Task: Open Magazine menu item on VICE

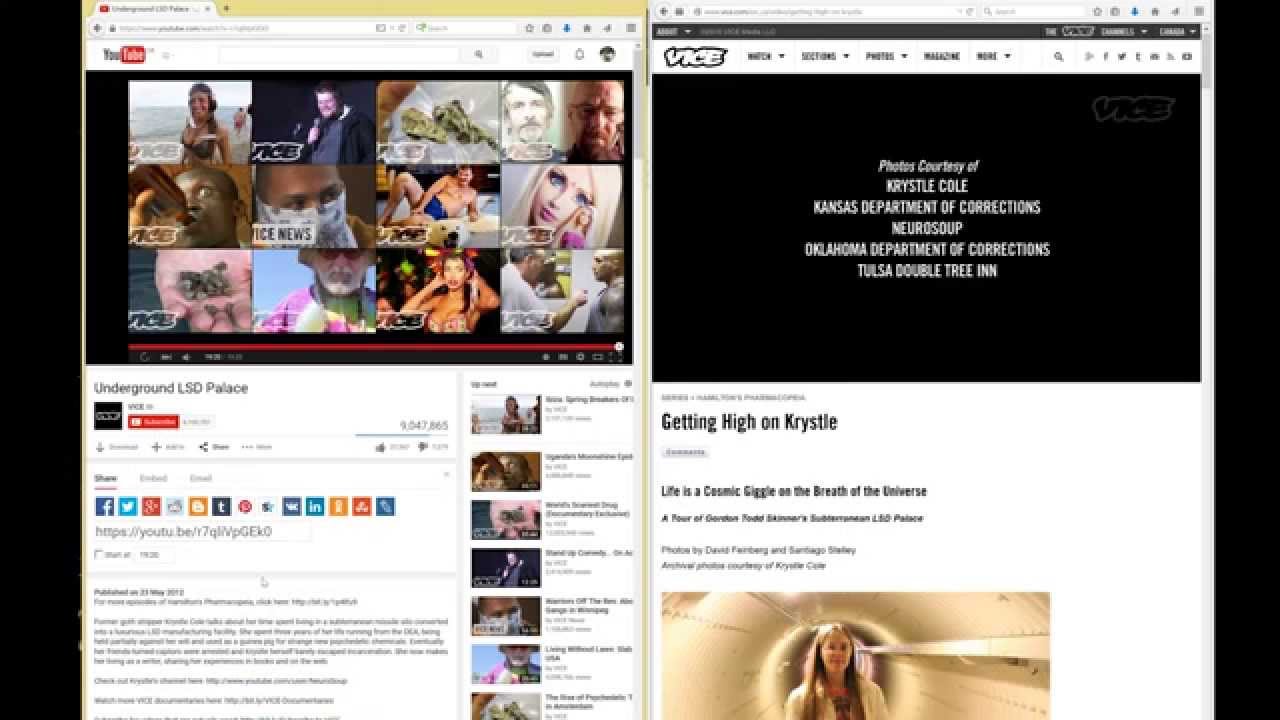Action: (x=942, y=57)
